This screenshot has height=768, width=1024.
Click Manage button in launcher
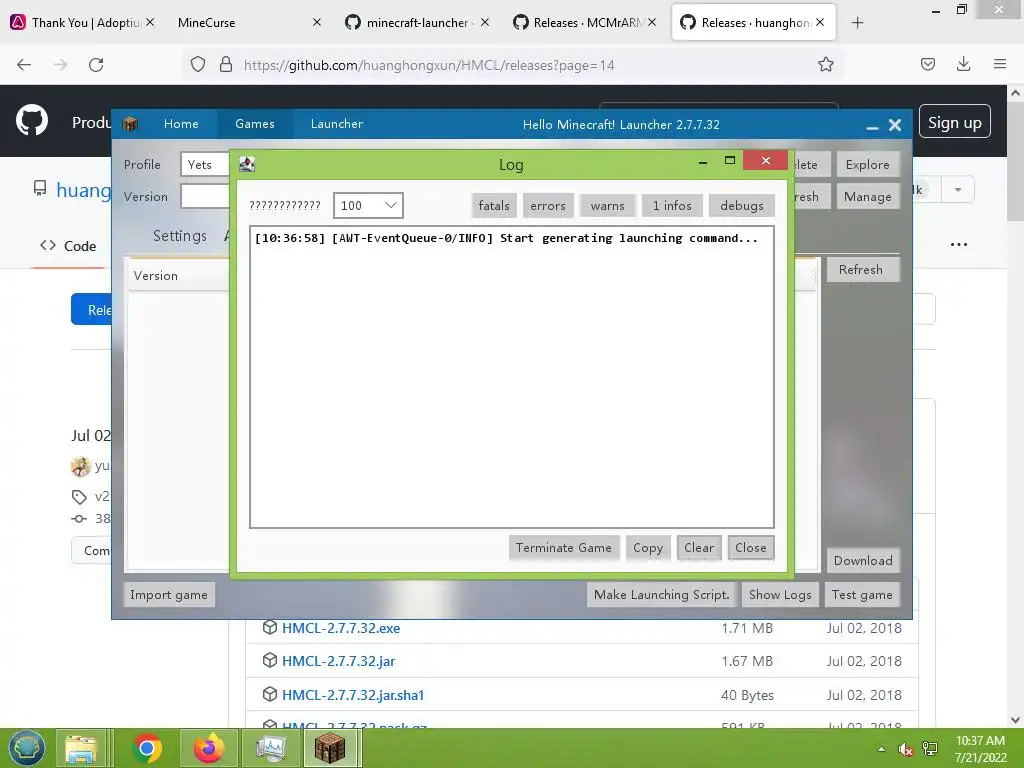867,197
